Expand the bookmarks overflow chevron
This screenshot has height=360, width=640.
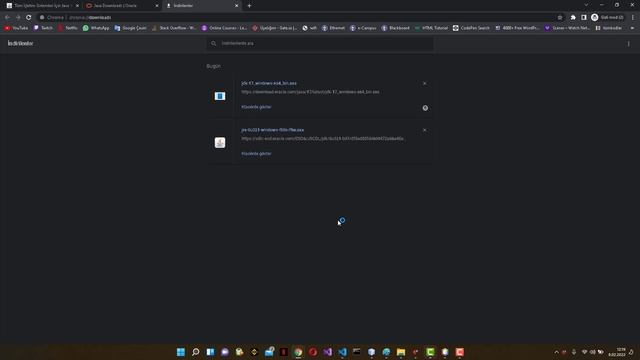pyautogui.click(x=633, y=28)
